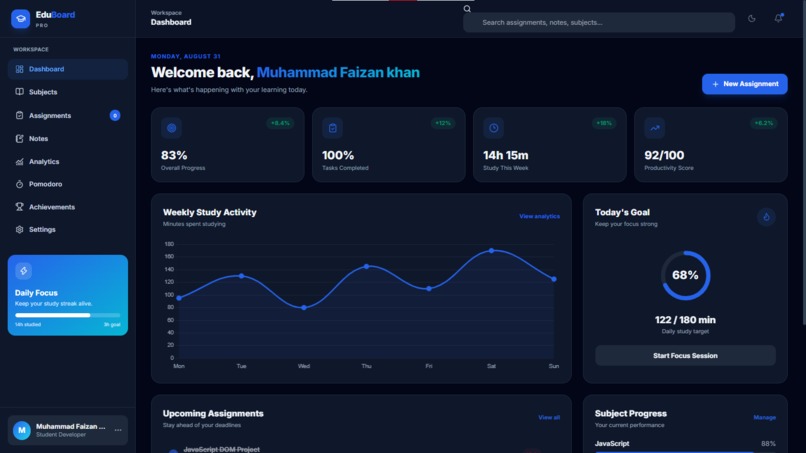The height and width of the screenshot is (453, 806).
Task: Open Settings in sidebar
Action: point(68,229)
